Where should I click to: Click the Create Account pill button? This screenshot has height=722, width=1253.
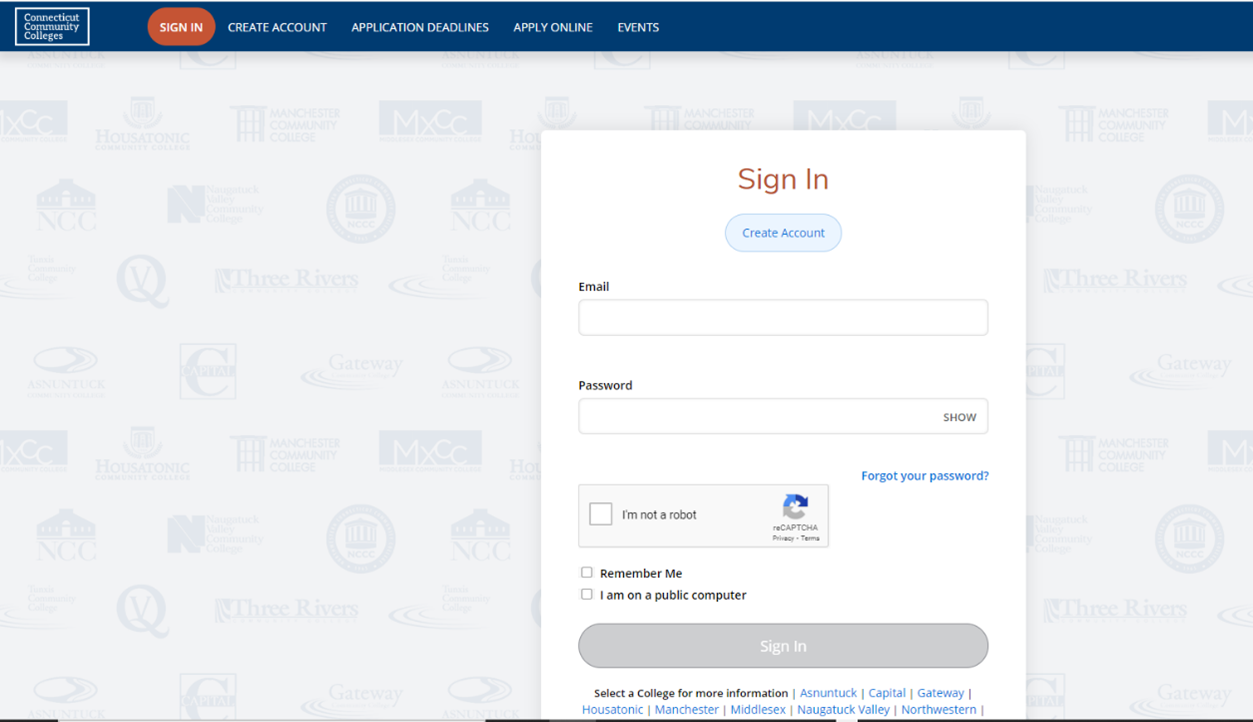[x=783, y=233]
